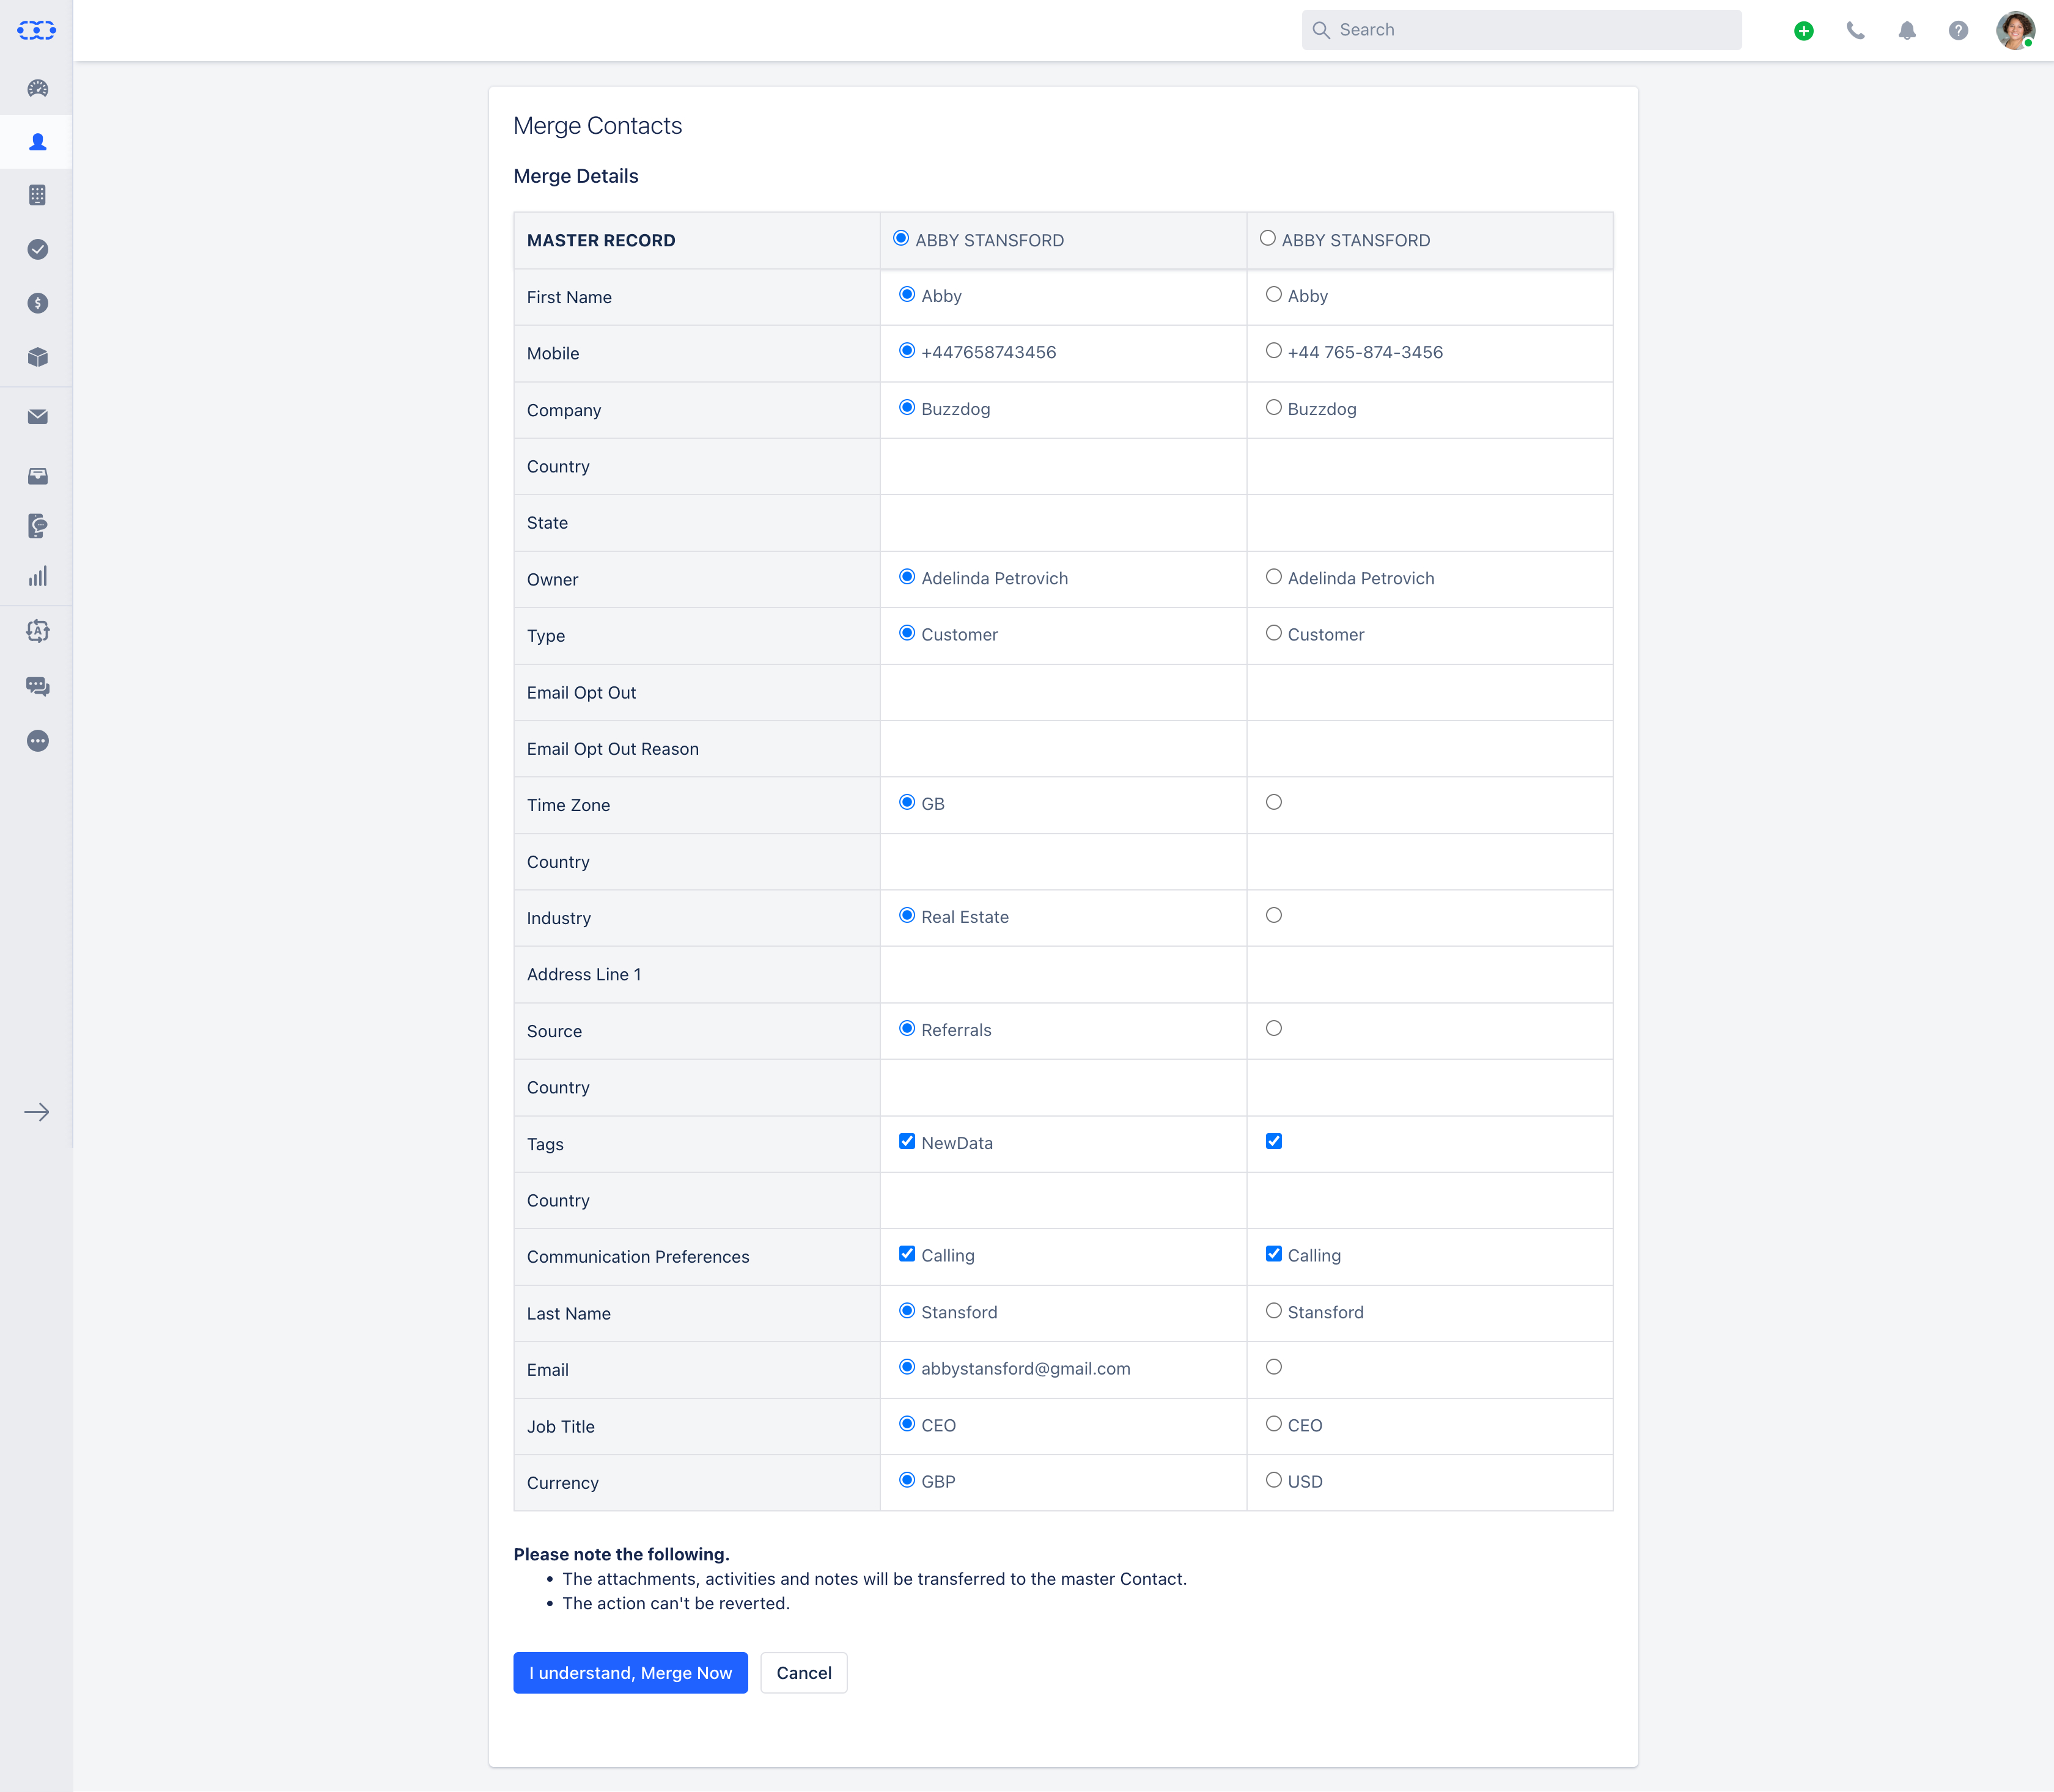Choose mobile +44 765-874-3456
Screen dimensions: 2054x1792
tap(1273, 351)
